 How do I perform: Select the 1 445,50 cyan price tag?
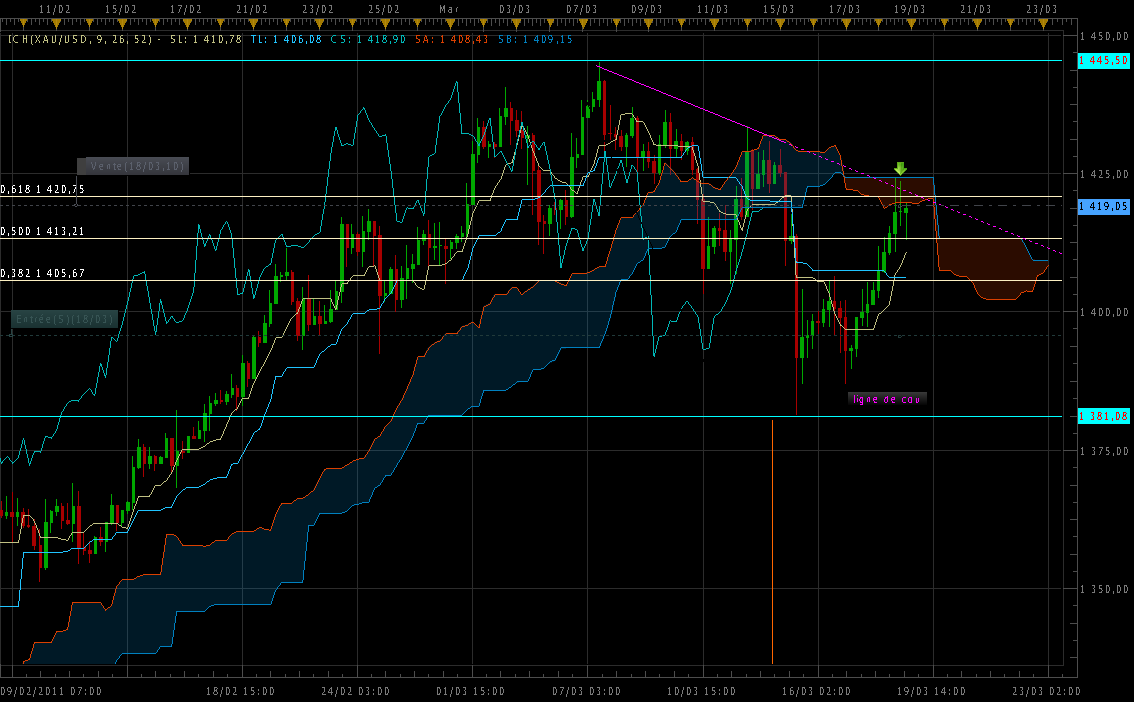1103,61
